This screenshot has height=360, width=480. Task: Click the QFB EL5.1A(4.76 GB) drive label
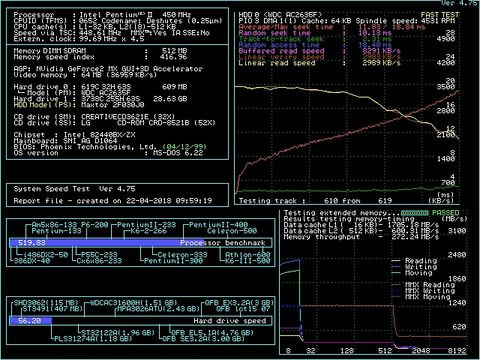212,333
